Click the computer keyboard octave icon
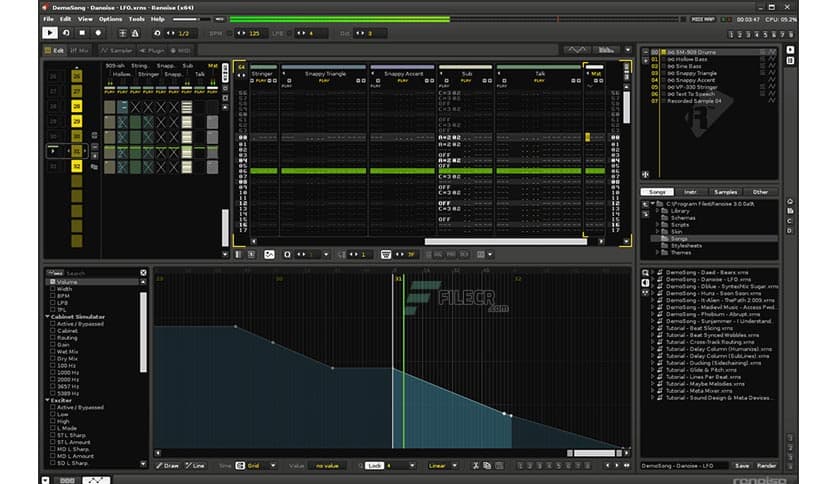The height and width of the screenshot is (484, 836). [x=385, y=255]
